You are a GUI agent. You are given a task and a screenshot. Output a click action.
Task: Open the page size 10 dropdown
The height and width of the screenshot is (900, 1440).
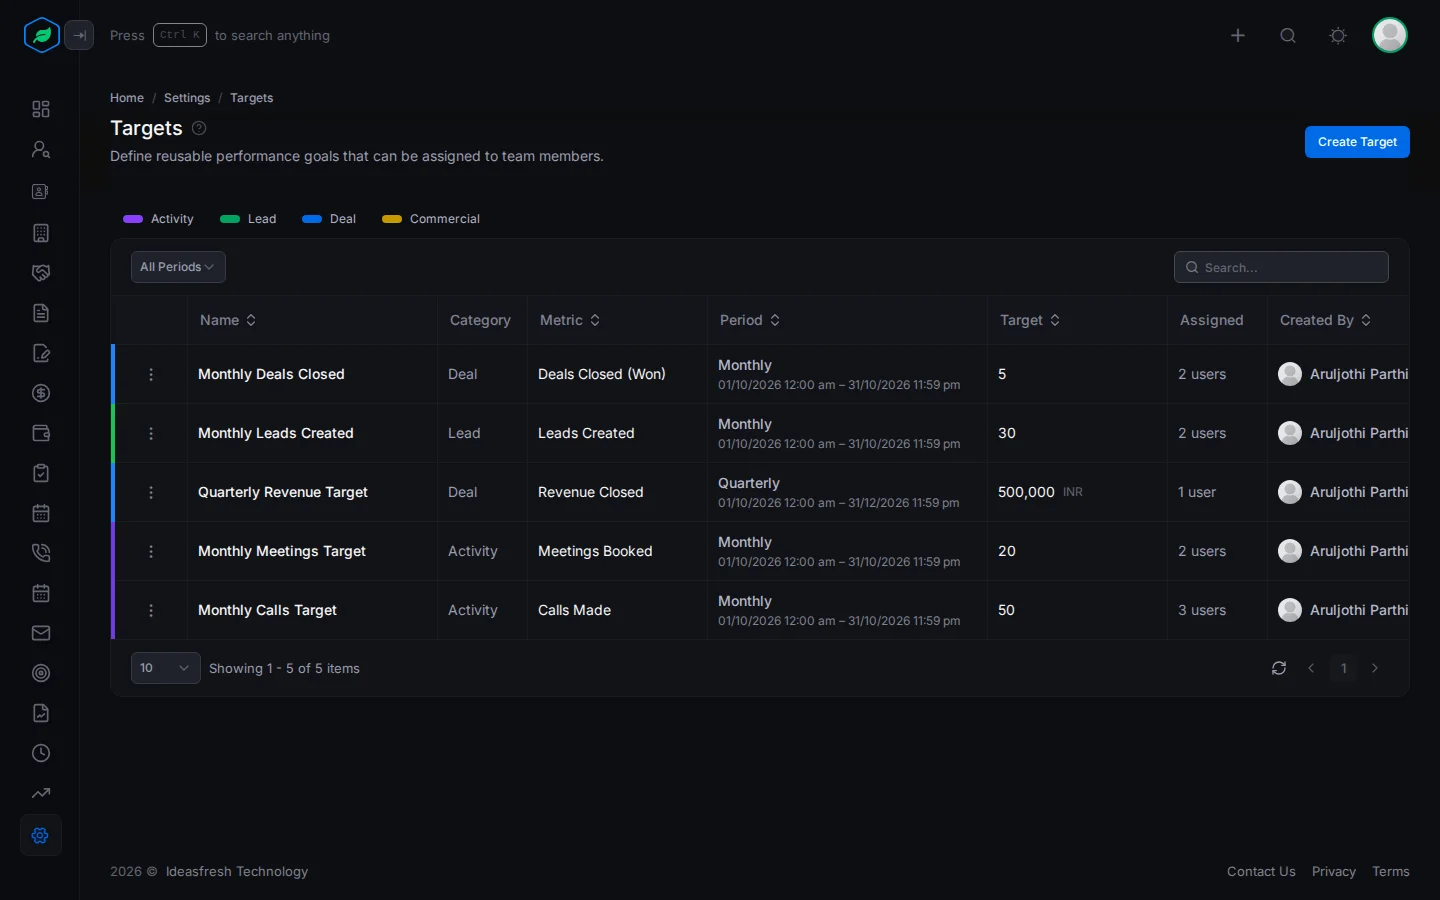[165, 668]
